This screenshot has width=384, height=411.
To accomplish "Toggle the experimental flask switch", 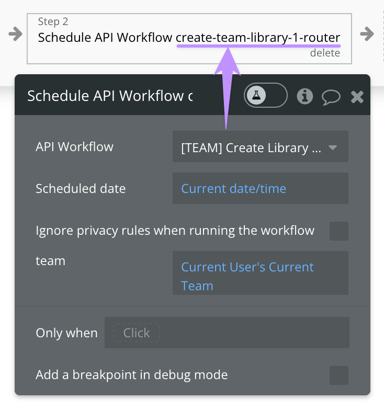I will (266, 96).
